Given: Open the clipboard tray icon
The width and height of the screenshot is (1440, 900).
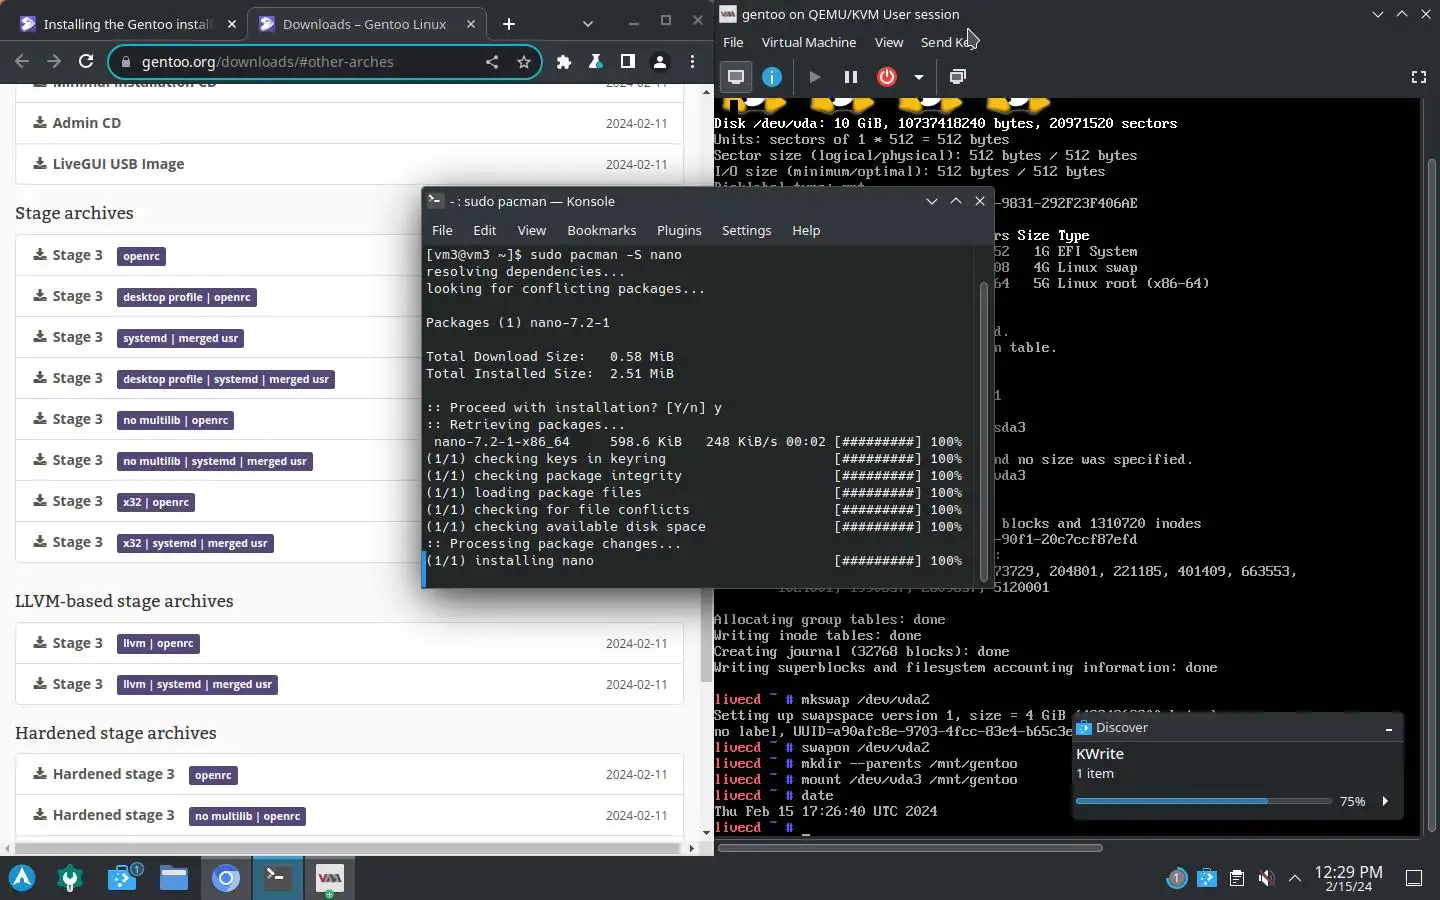Looking at the screenshot, I should [1237, 878].
